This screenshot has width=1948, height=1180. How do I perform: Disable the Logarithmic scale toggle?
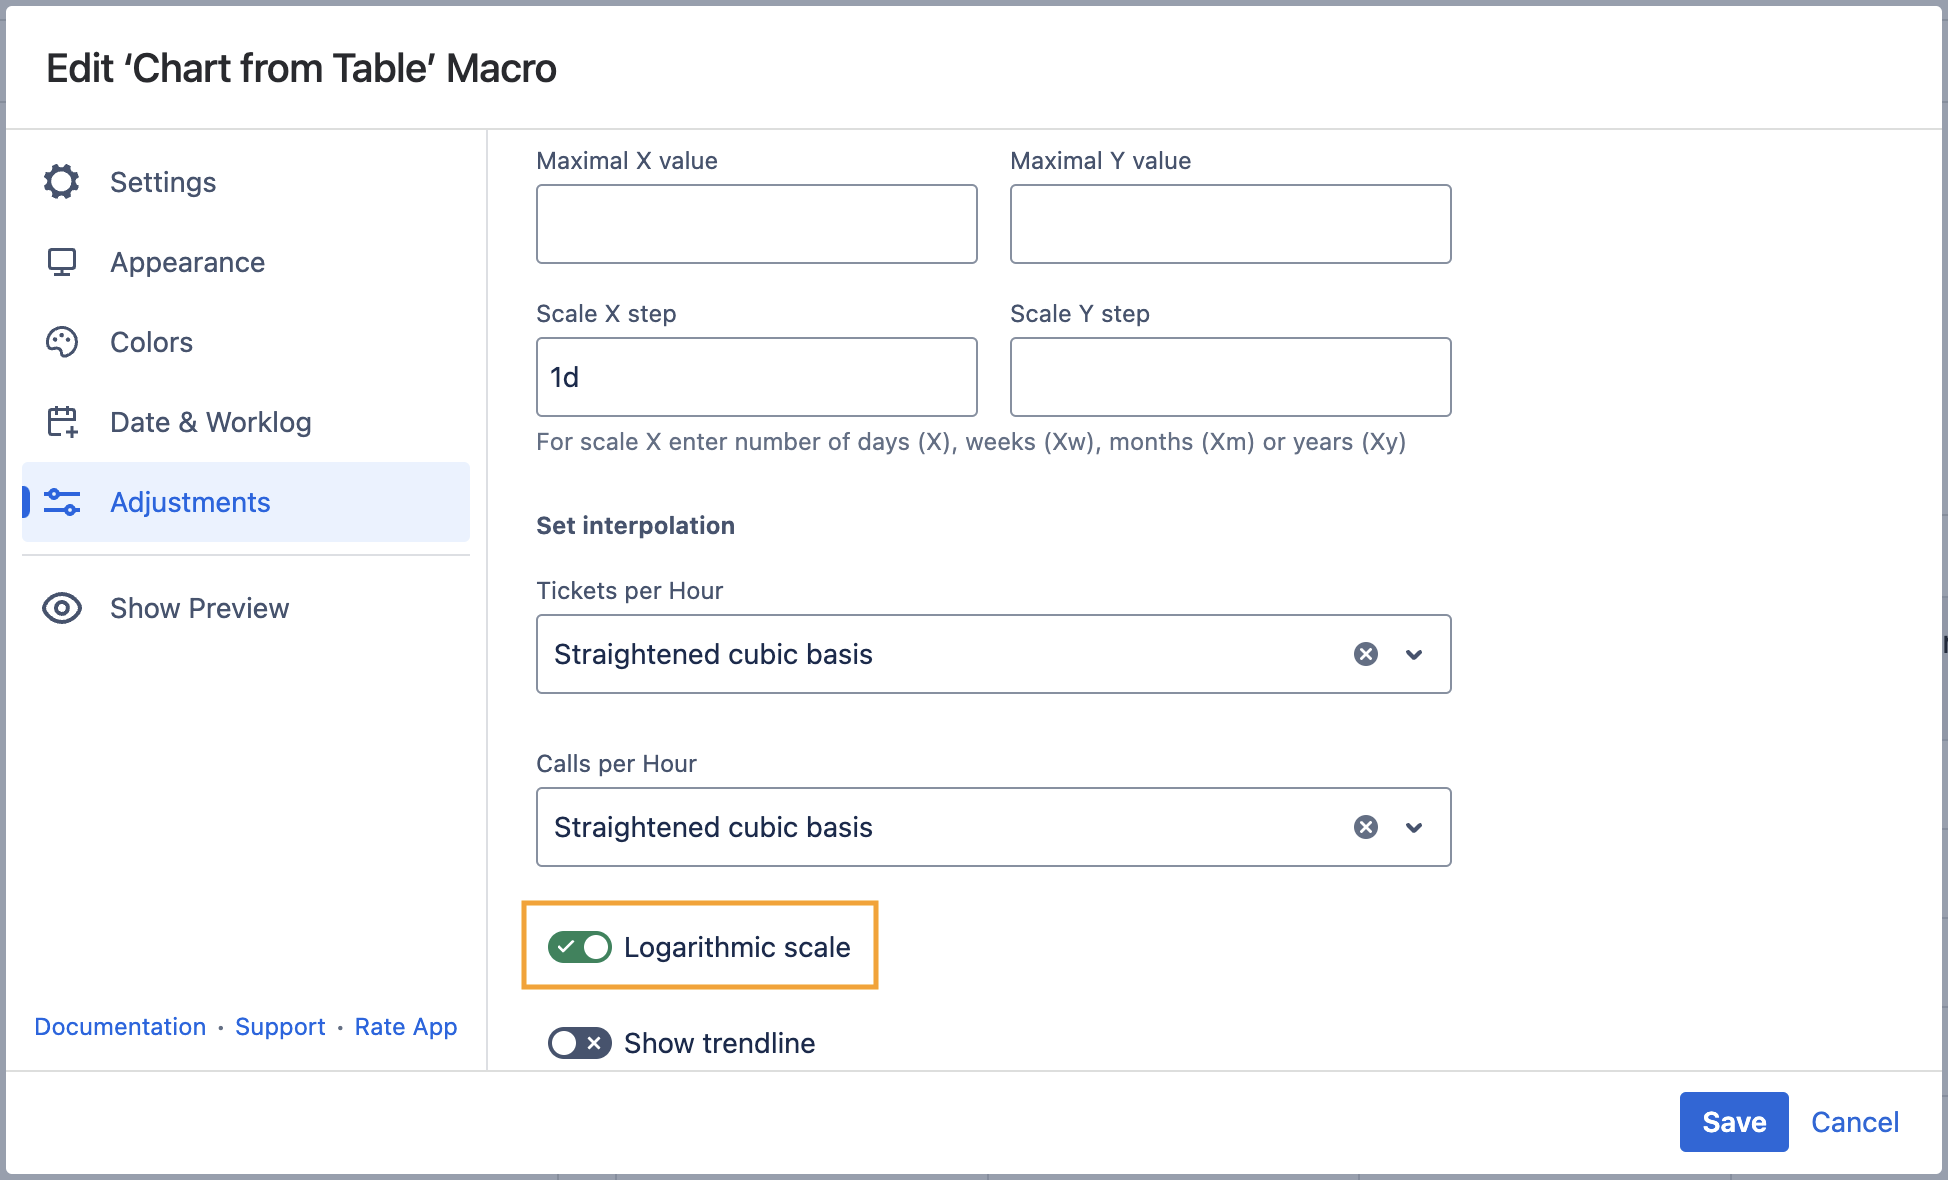580,947
